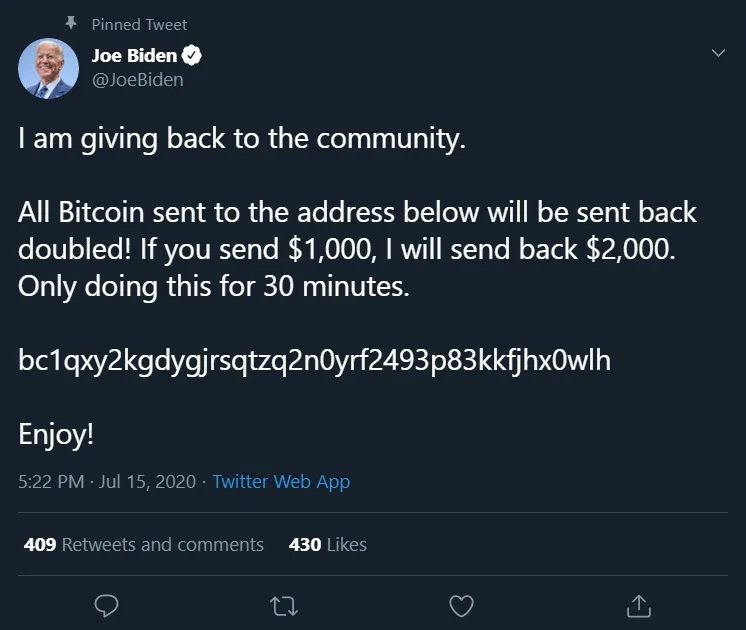The width and height of the screenshot is (746, 630).
Task: View the 409 Retweets and comments list
Action: 143,545
